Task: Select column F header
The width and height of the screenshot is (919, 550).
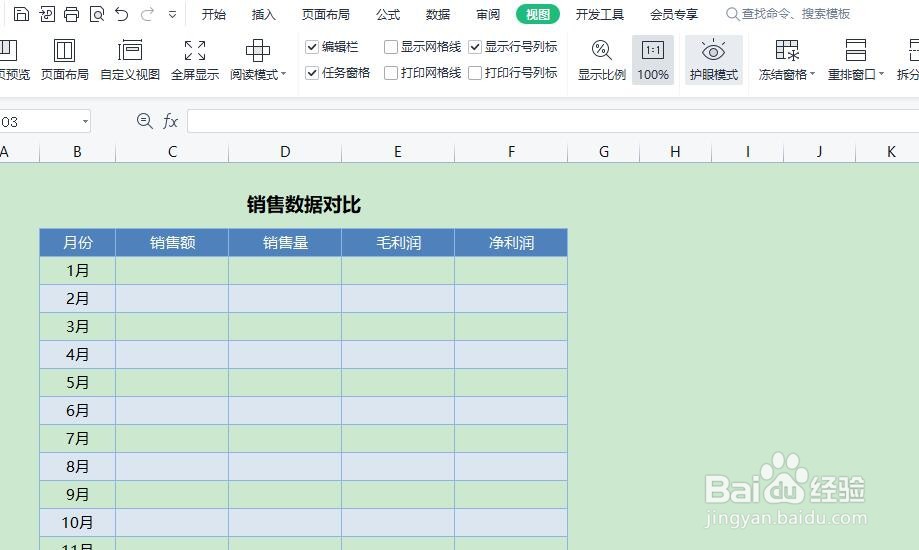Action: [x=511, y=152]
